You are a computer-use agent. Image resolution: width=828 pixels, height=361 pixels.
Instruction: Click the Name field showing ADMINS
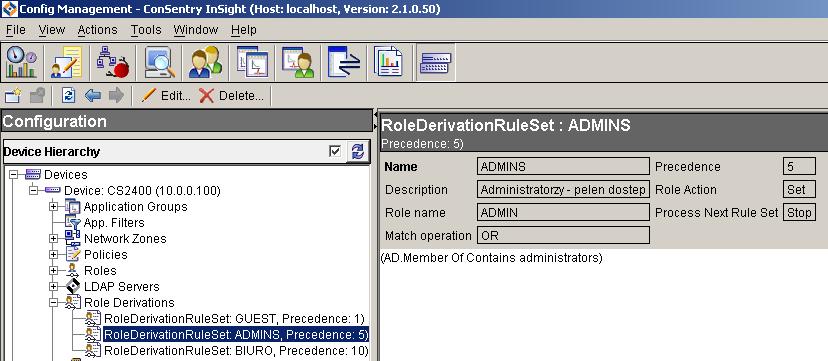click(x=563, y=166)
